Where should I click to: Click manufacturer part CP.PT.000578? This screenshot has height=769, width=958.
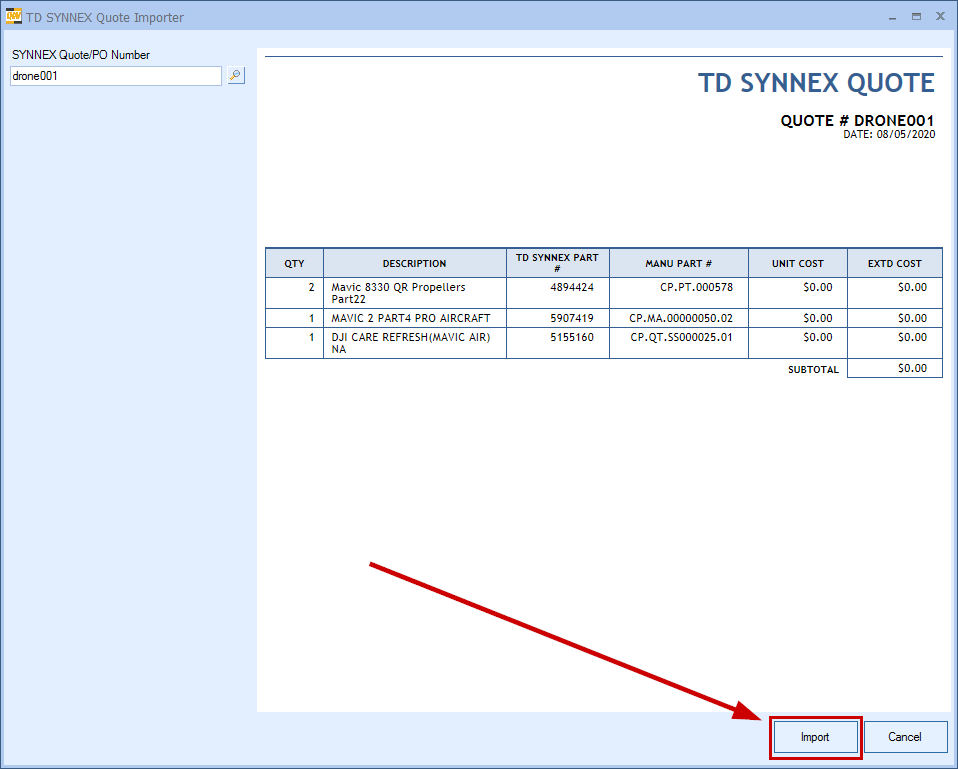click(x=697, y=287)
